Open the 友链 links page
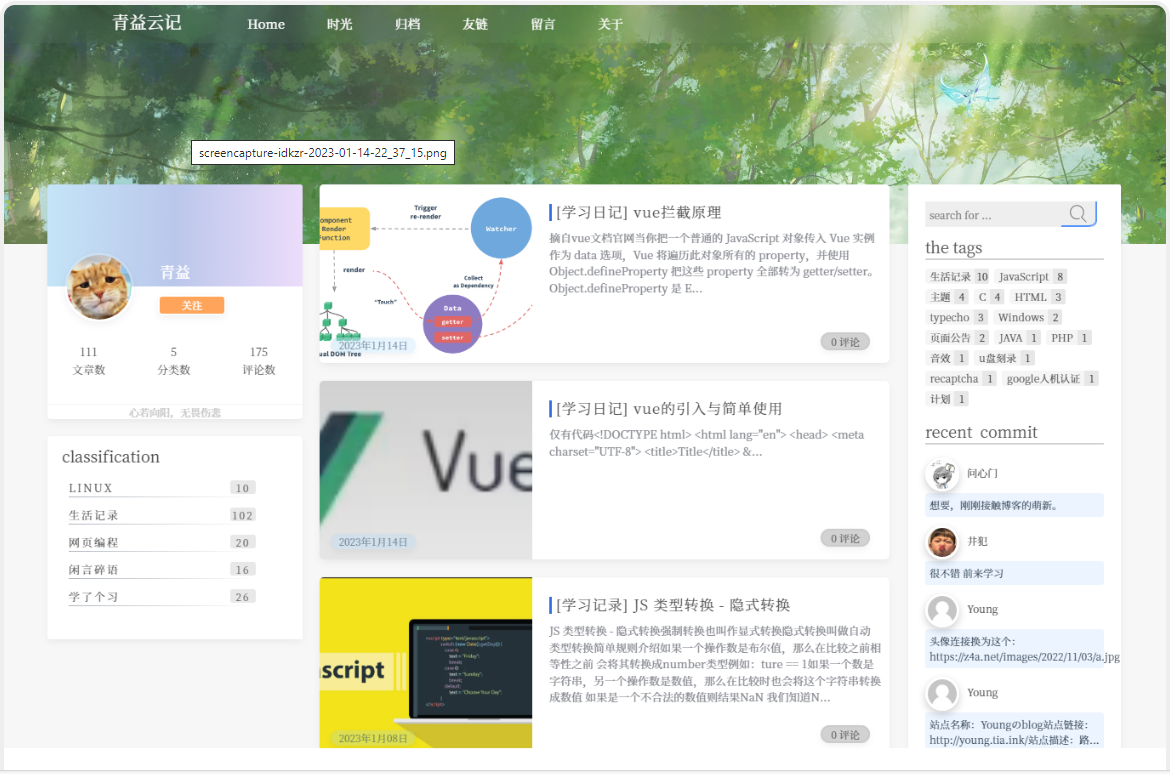 (x=475, y=24)
